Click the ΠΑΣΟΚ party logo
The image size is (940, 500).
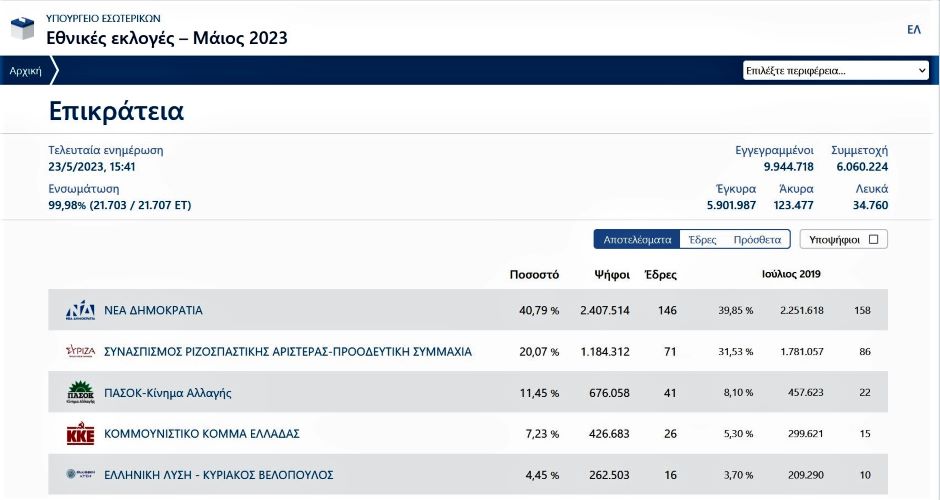click(x=80, y=393)
